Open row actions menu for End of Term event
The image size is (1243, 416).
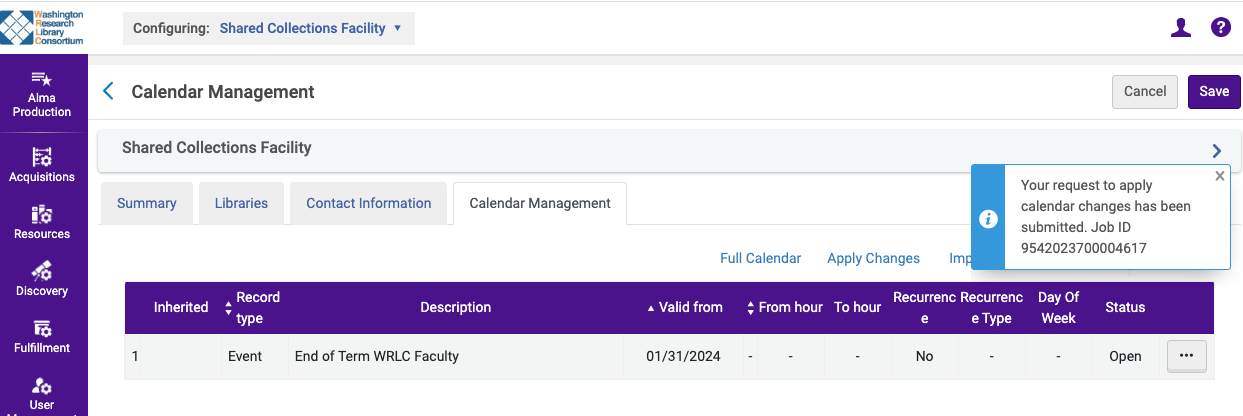click(x=1186, y=356)
